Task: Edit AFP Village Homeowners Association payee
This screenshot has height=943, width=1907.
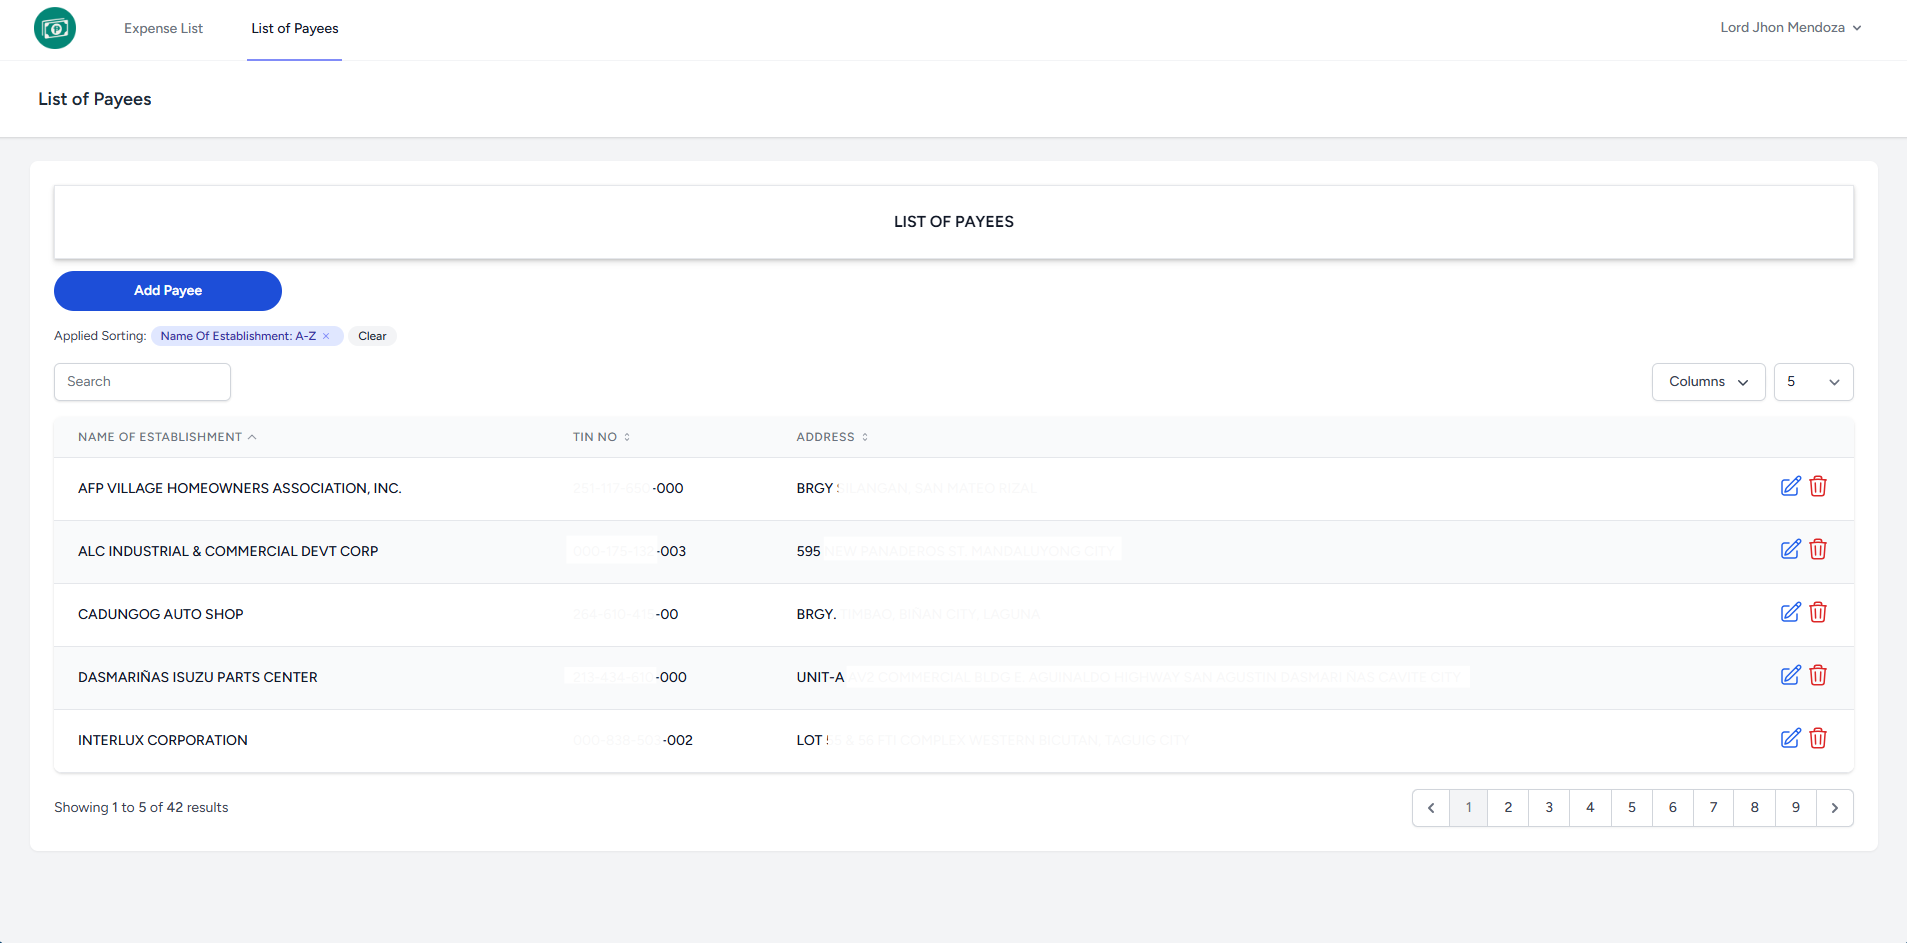Action: (1790, 486)
